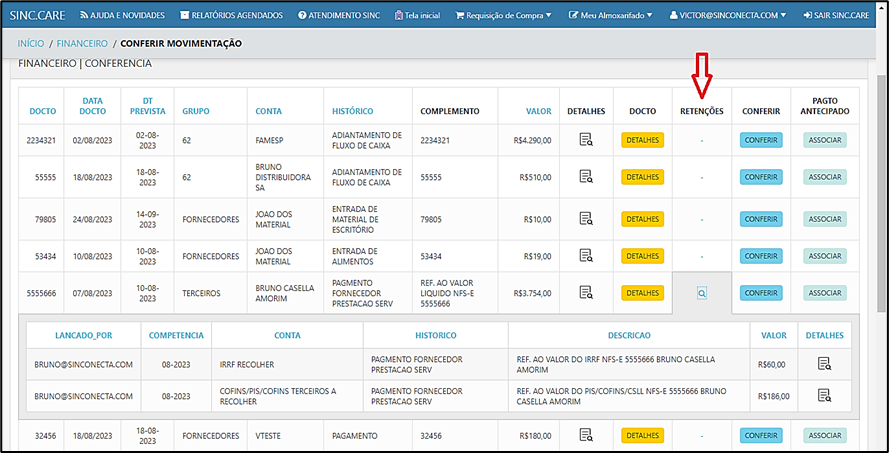
Task: Open Atendimento SINC help
Action: click(x=339, y=15)
